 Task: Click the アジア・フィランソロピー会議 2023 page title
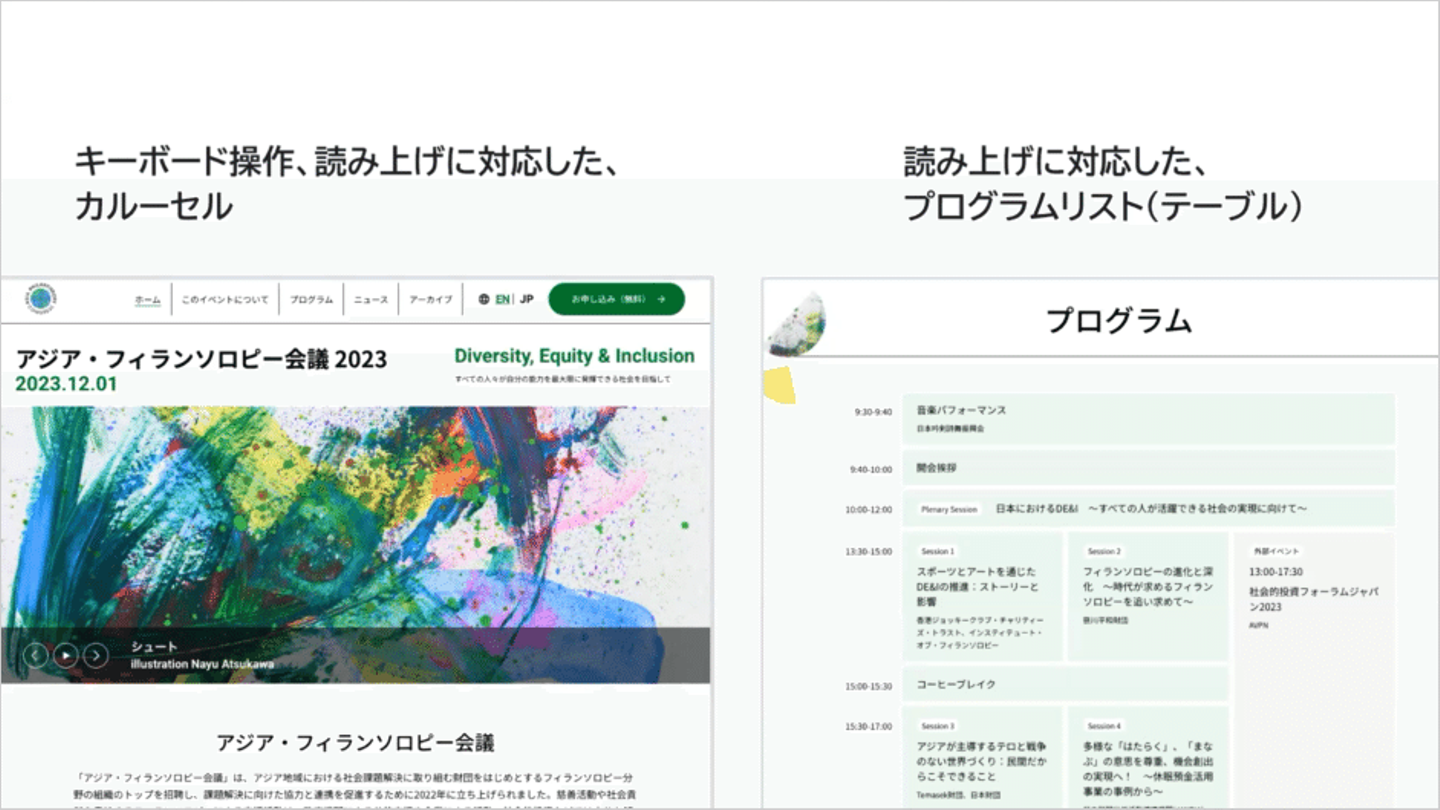pos(201,360)
